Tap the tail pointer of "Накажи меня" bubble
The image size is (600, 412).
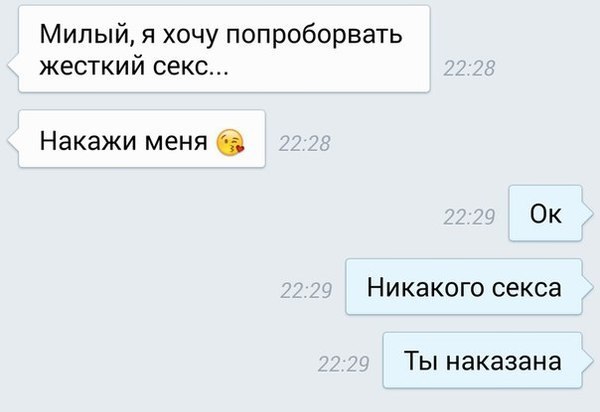(13, 140)
